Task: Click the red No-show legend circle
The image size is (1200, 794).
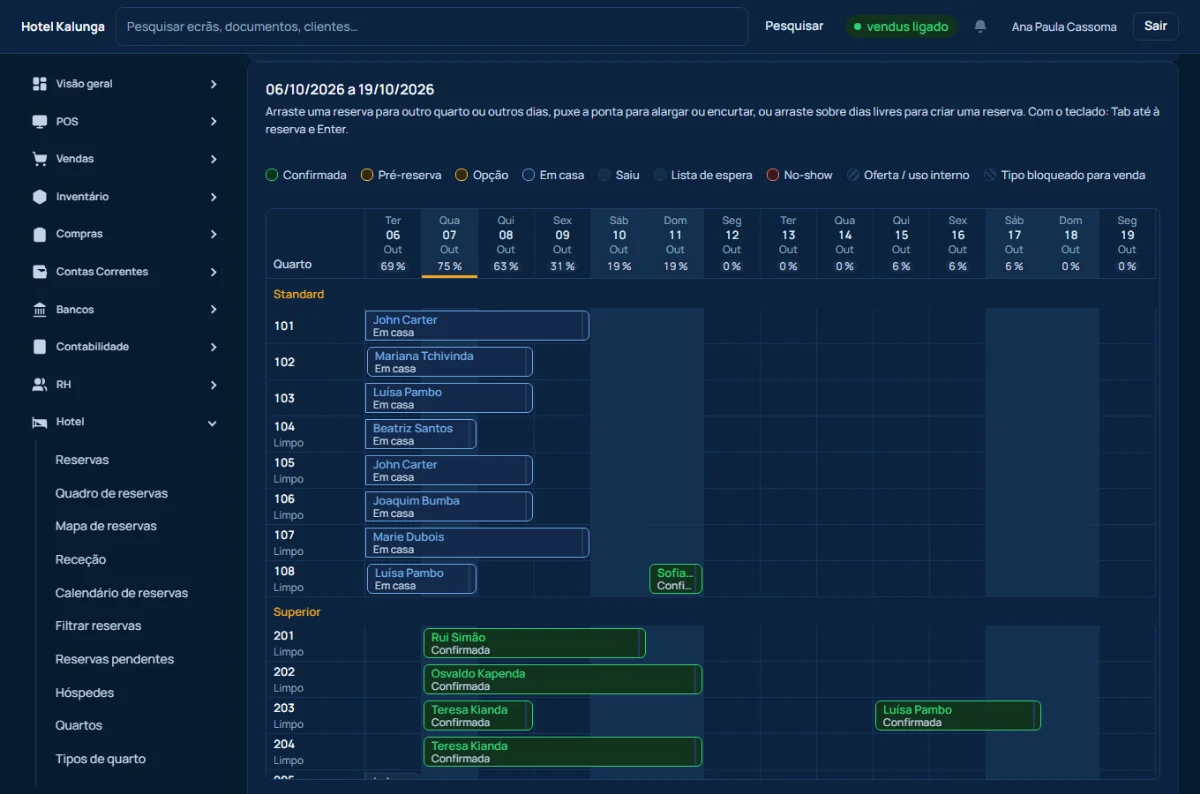Action: click(x=773, y=175)
